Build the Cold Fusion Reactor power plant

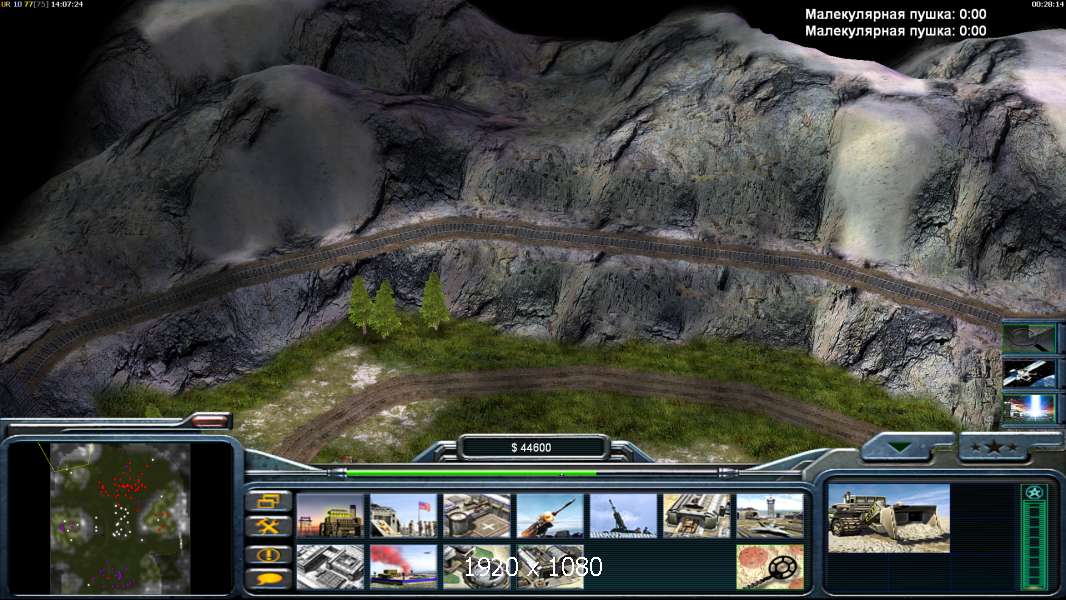[330, 516]
